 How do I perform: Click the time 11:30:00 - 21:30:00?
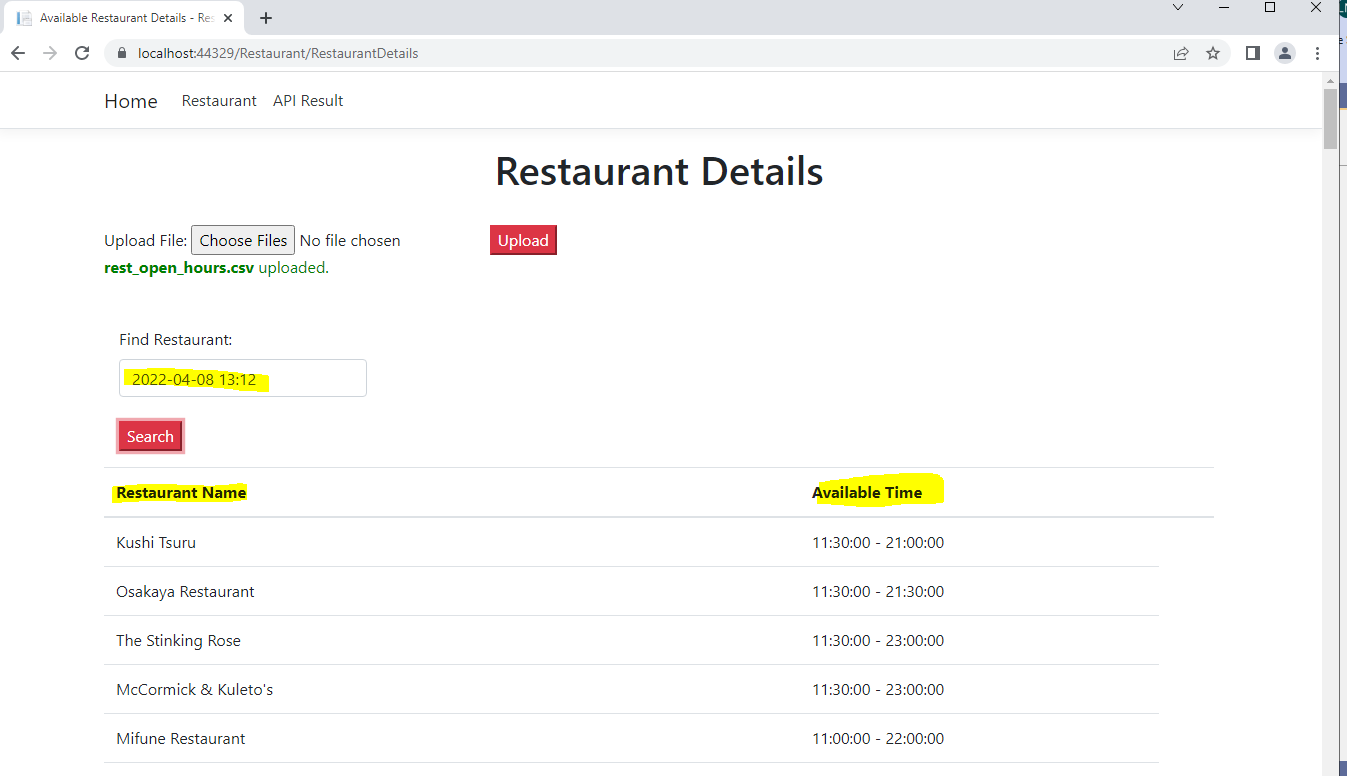click(878, 592)
